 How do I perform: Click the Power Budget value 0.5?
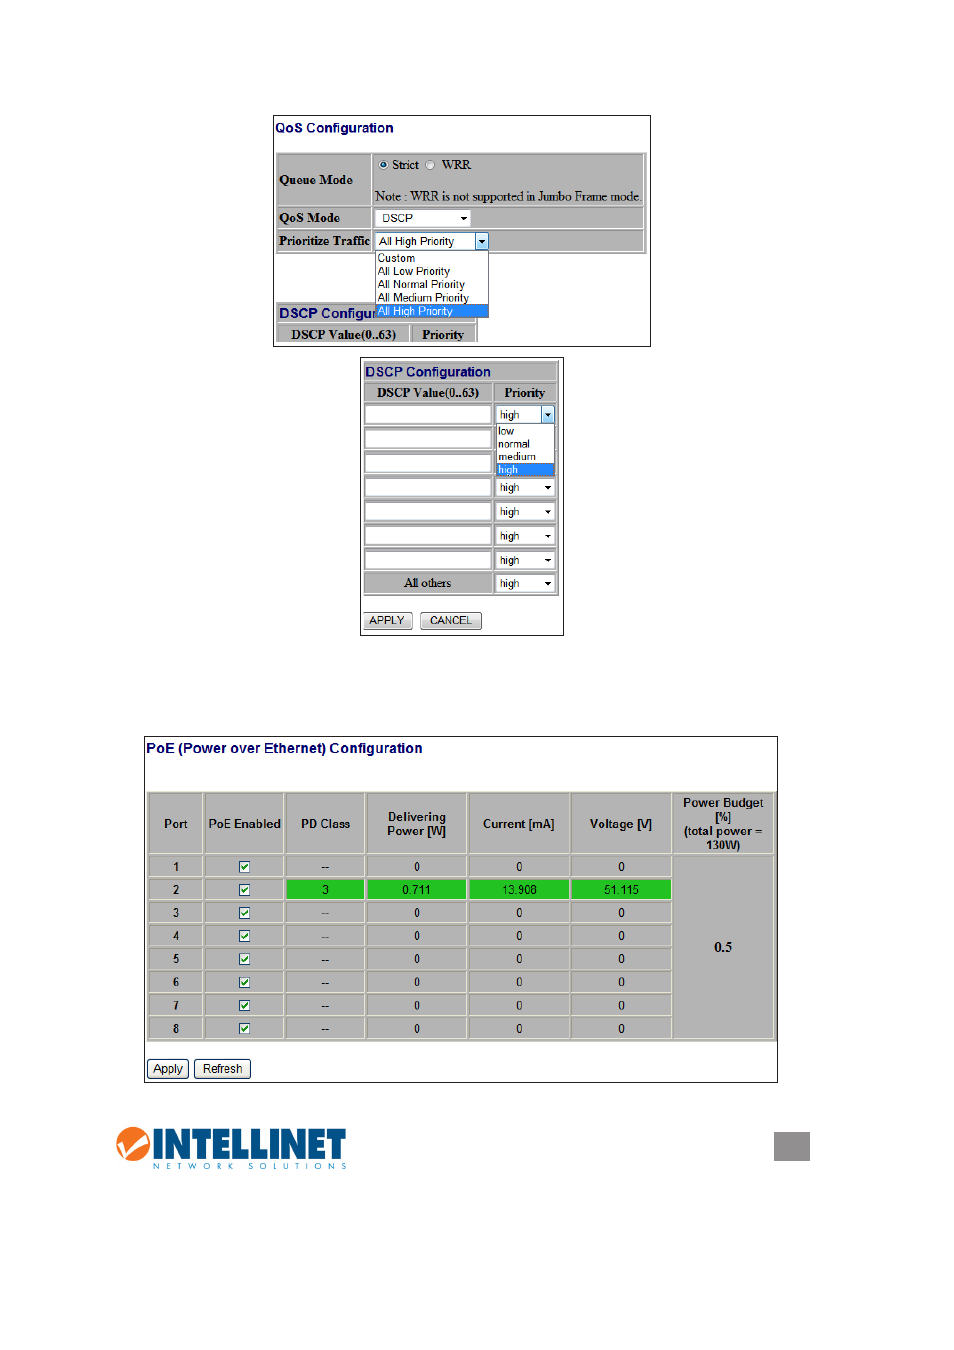723,947
